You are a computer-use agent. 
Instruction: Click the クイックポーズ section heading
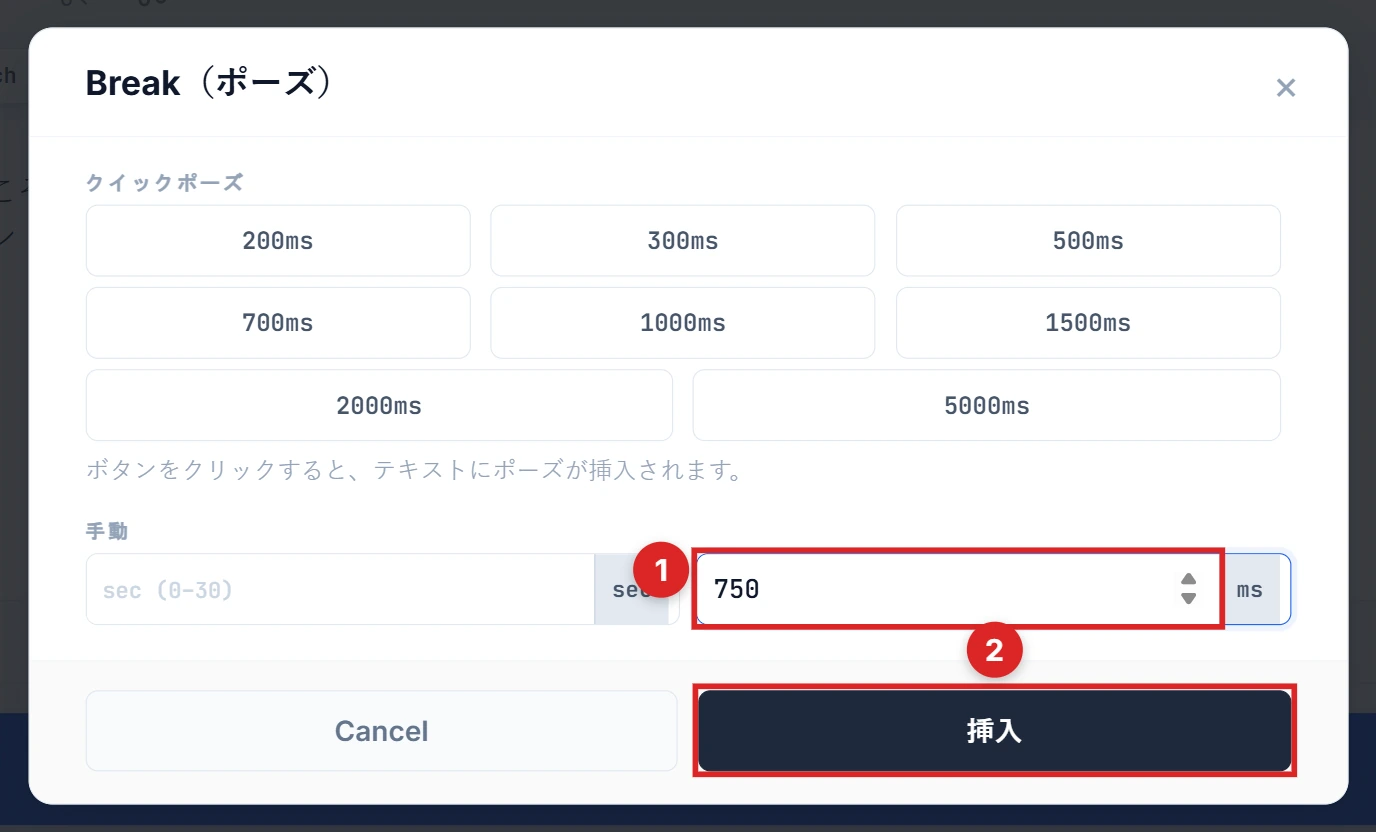164,182
